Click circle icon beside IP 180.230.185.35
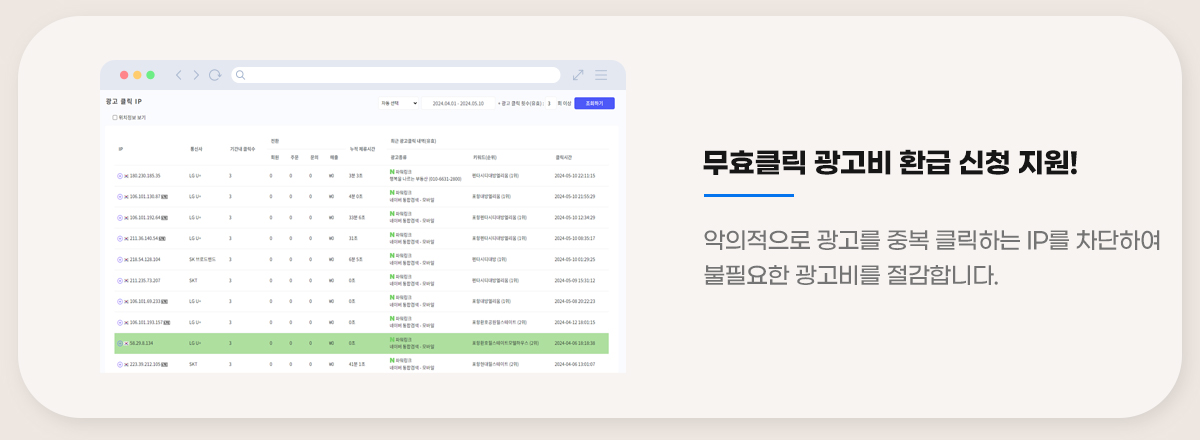This screenshot has height=440, width=1200. point(120,175)
